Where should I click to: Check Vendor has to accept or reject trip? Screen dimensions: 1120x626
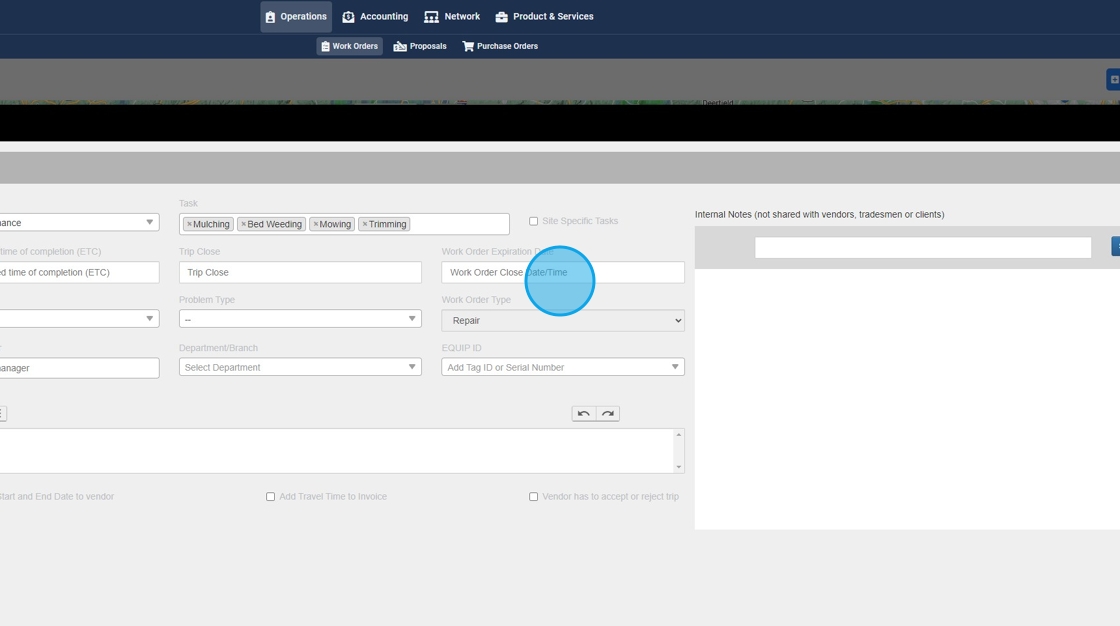[x=534, y=497]
